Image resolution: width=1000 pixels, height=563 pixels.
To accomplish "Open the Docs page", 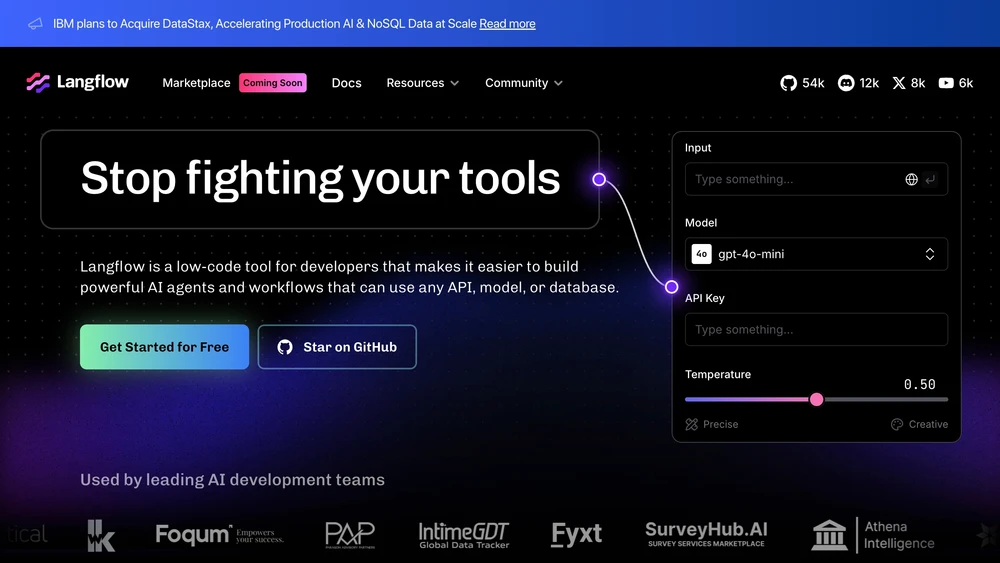I will click(x=346, y=83).
